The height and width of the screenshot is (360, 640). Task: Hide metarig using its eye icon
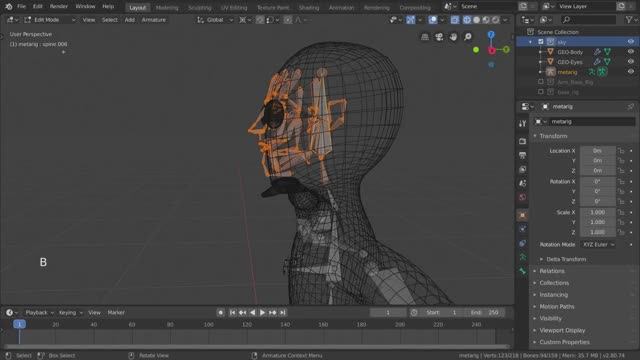tap(631, 72)
